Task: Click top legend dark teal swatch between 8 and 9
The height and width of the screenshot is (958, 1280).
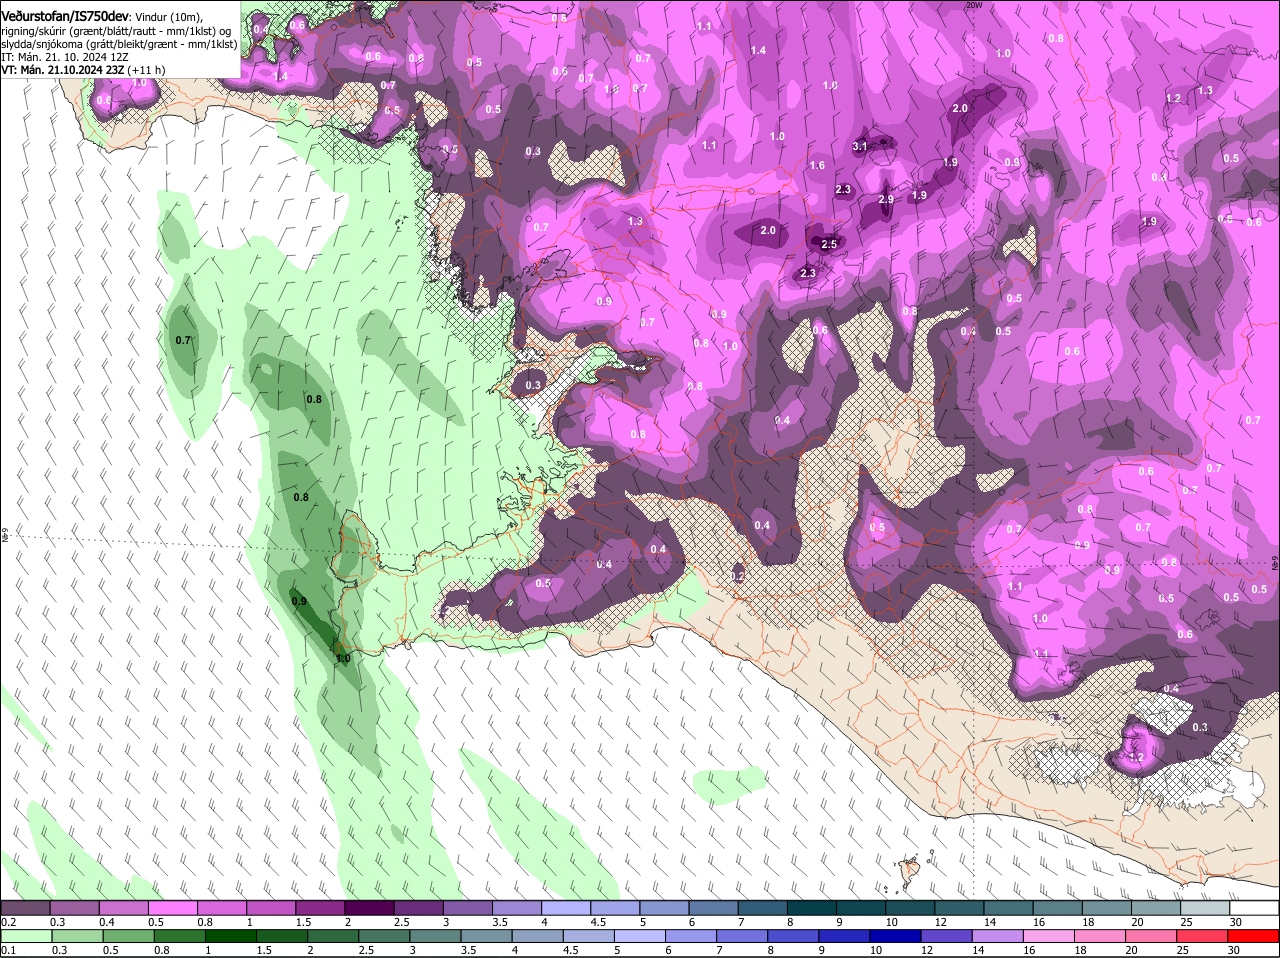Action: pyautogui.click(x=812, y=907)
